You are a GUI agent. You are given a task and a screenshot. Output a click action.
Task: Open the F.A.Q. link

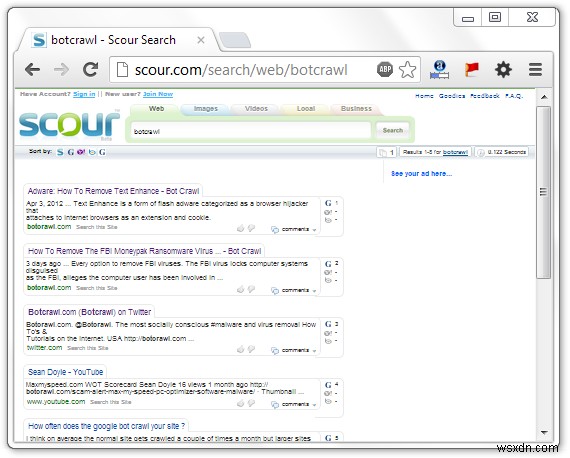pyautogui.click(x=514, y=96)
